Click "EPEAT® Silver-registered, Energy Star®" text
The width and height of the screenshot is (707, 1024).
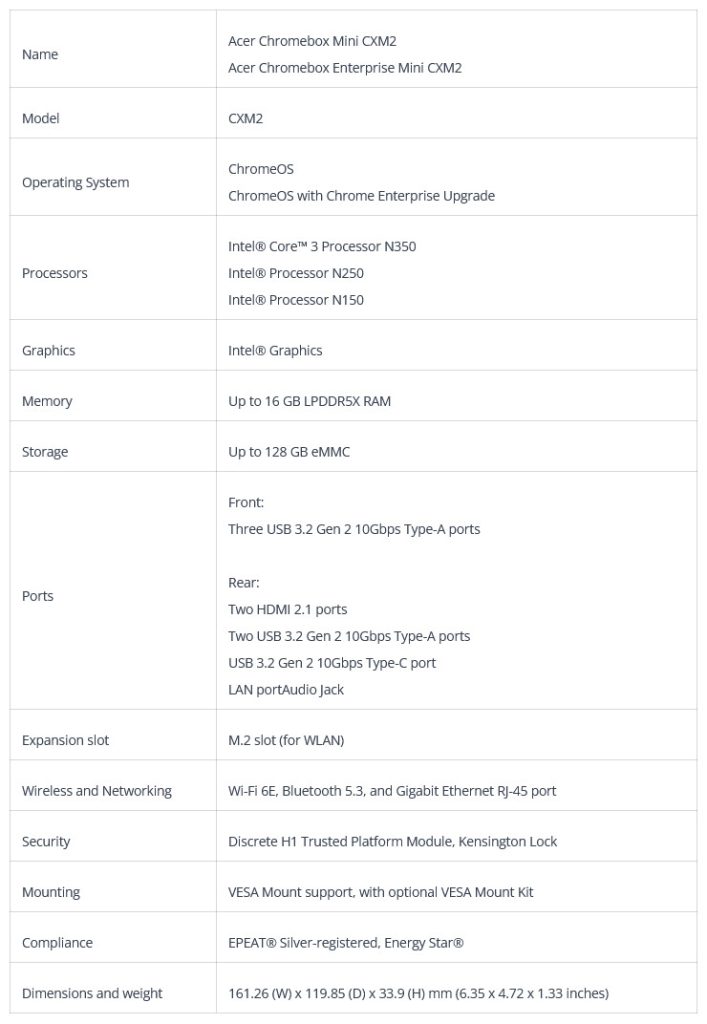pos(346,943)
